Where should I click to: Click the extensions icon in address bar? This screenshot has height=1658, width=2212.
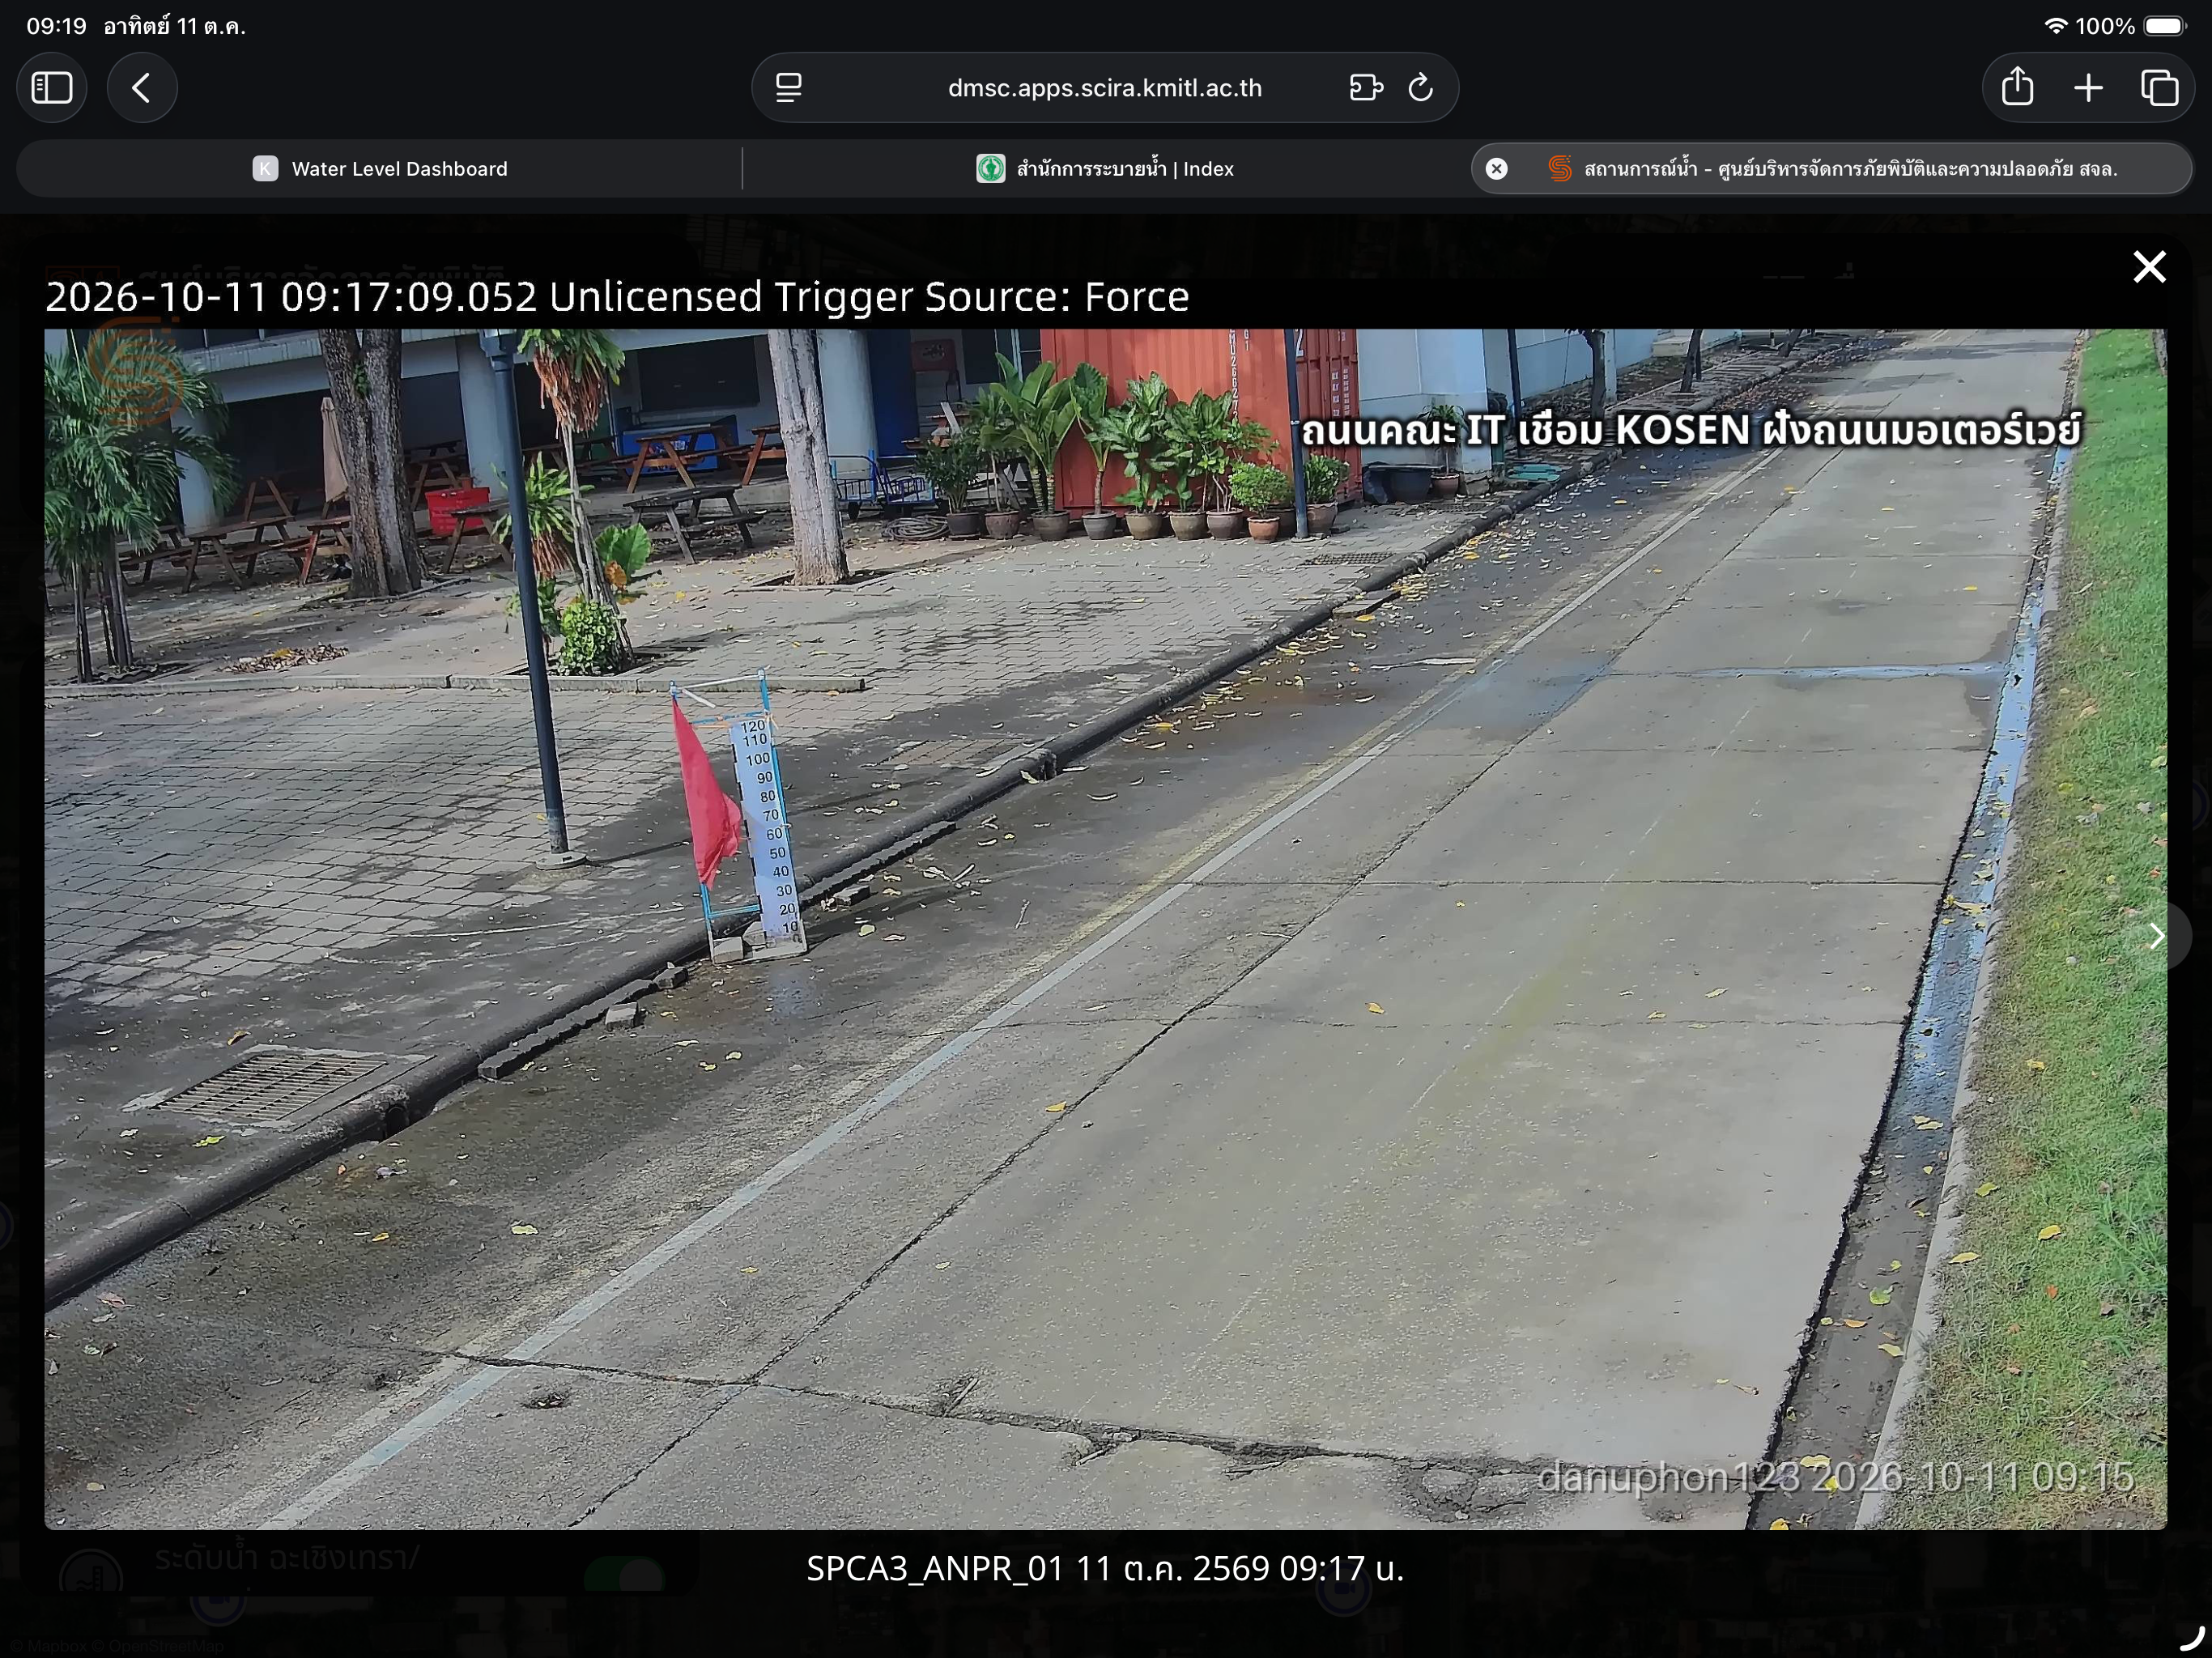pyautogui.click(x=1365, y=88)
